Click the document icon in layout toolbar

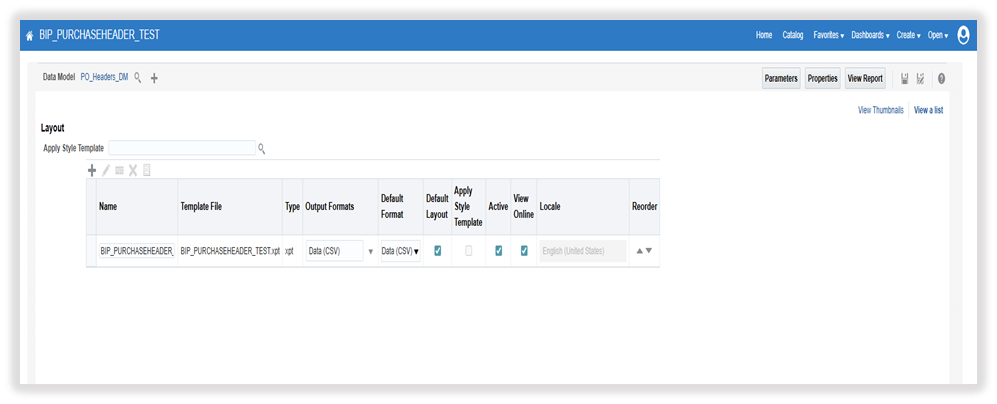click(x=147, y=170)
